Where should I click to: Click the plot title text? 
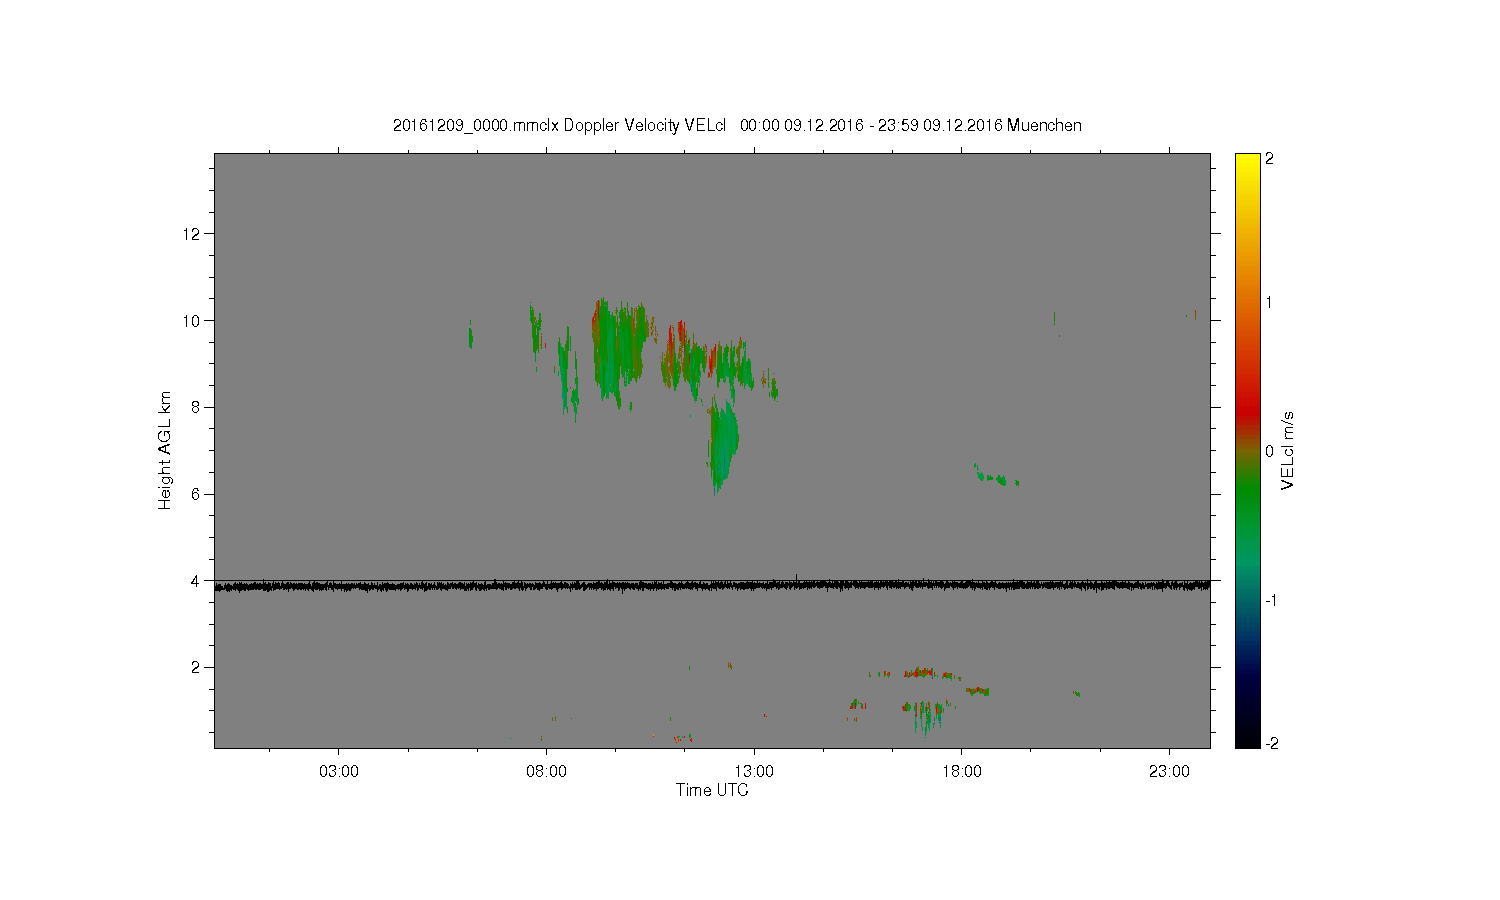737,125
